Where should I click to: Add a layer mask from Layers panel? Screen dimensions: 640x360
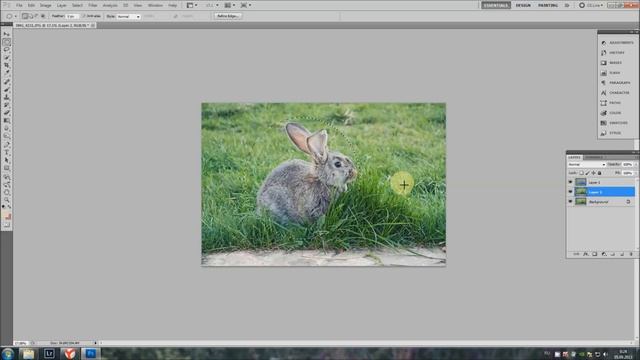(x=595, y=254)
